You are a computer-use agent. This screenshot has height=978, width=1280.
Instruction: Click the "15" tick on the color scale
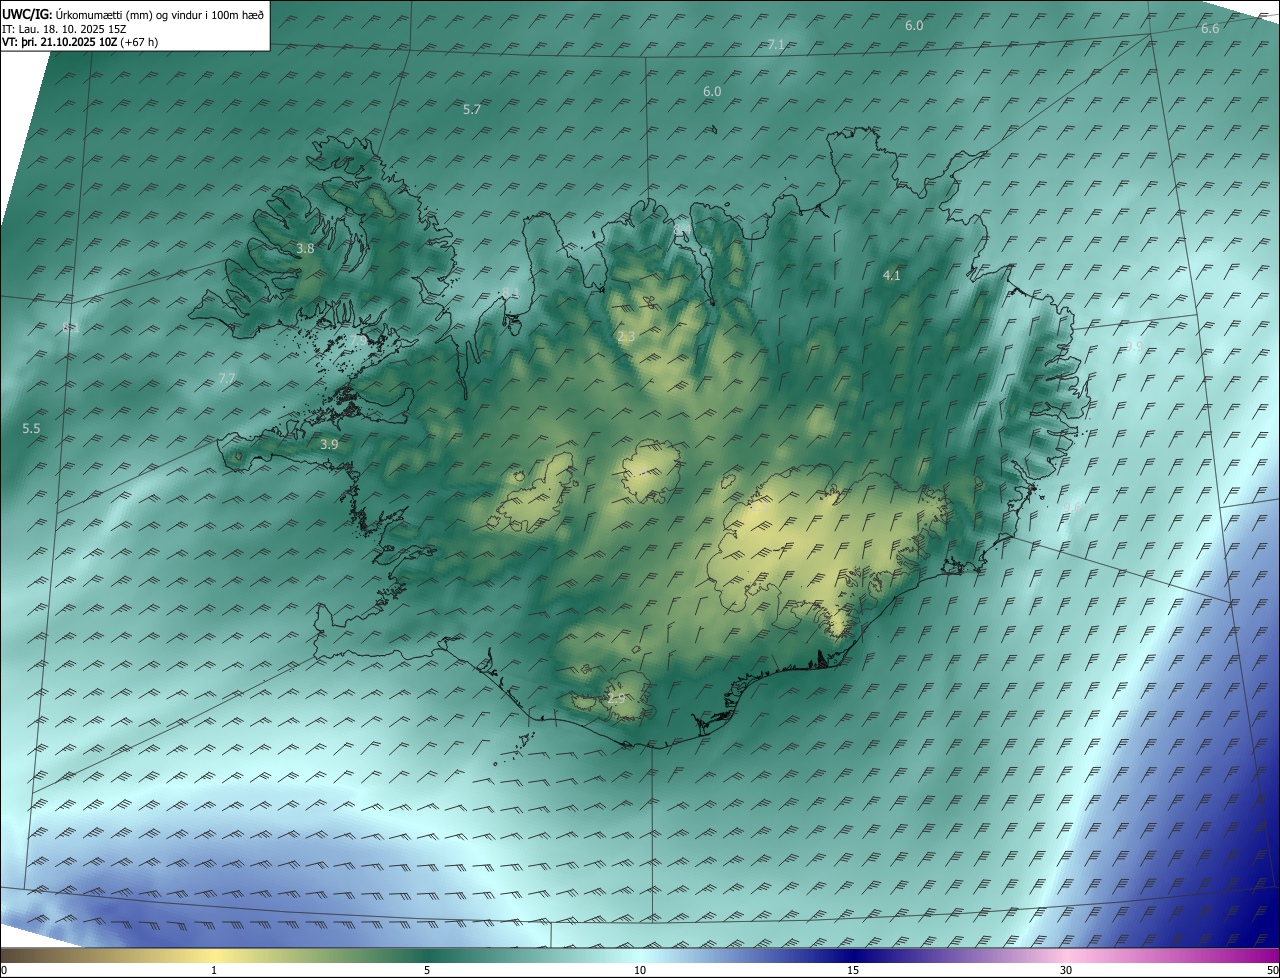tap(853, 971)
